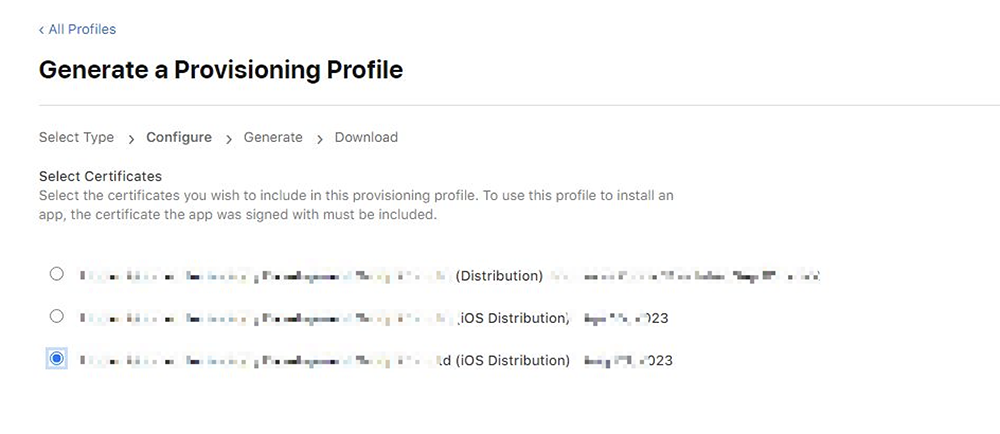Click chevron between Select Type and Configure
The height and width of the screenshot is (434, 1000).
coord(130,138)
